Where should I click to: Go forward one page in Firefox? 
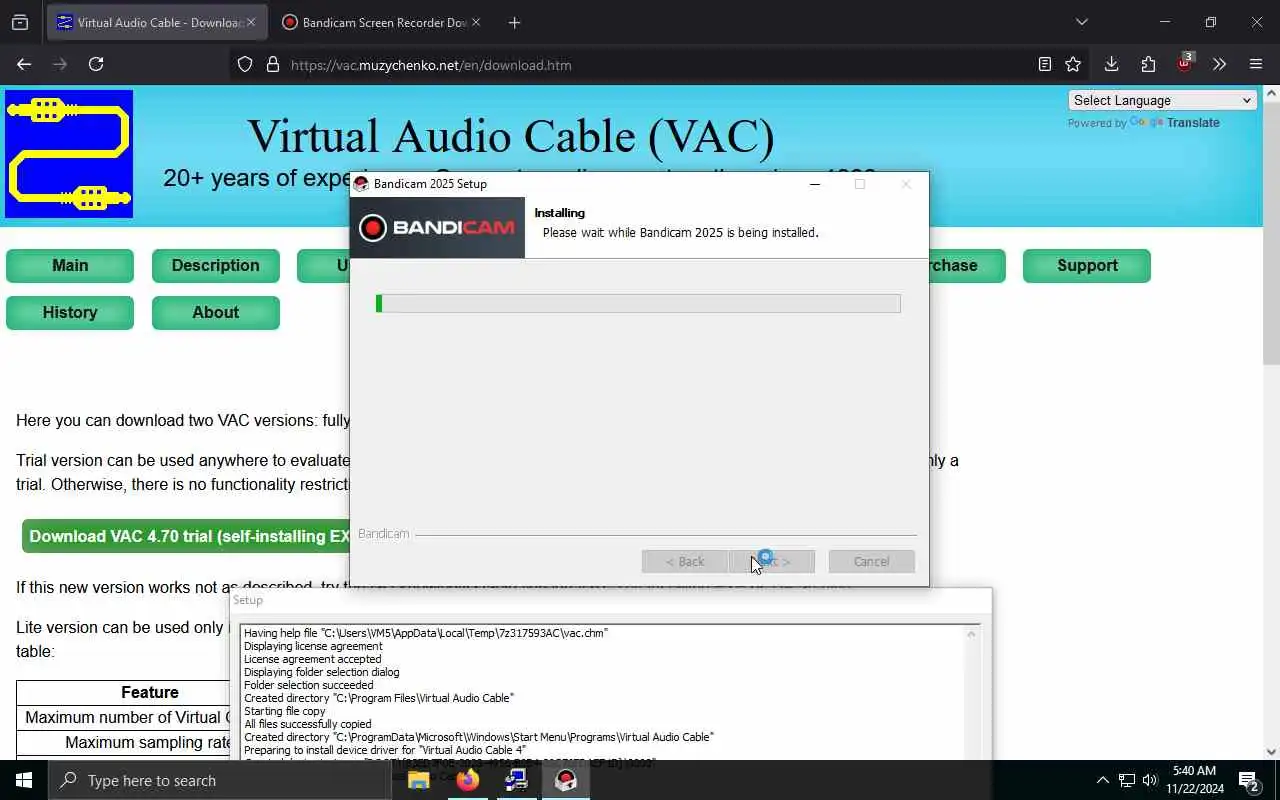60,64
